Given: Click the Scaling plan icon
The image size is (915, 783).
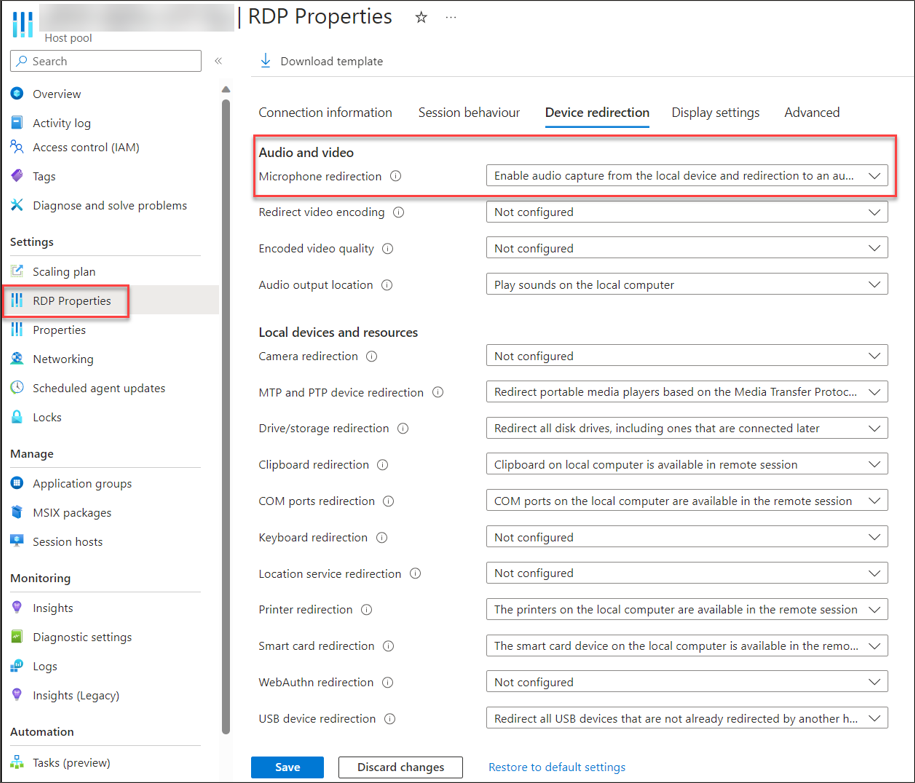Looking at the screenshot, I should click(17, 271).
